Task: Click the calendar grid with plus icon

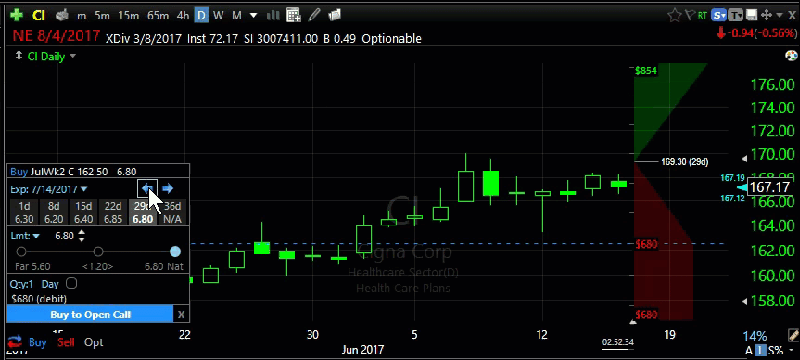Action: click(x=293, y=15)
